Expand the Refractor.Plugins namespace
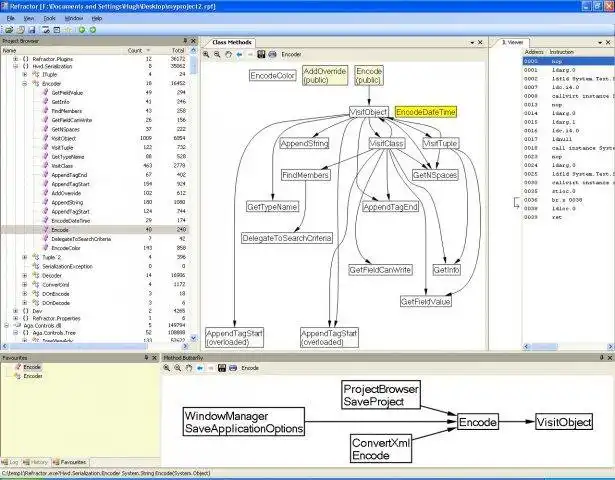This screenshot has width=615, height=480. coord(16,59)
